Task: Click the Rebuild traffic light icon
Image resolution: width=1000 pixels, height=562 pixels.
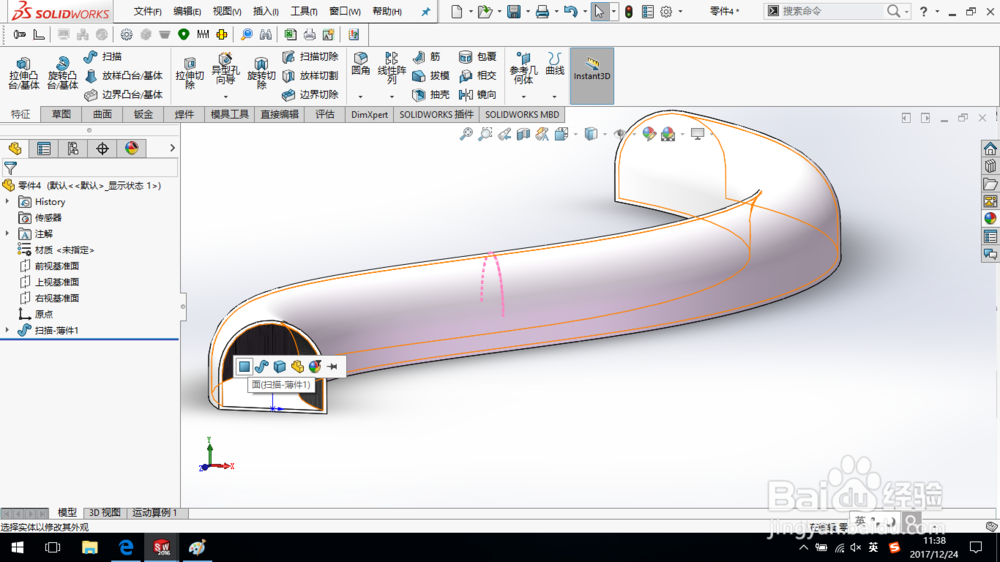Action: click(x=629, y=11)
